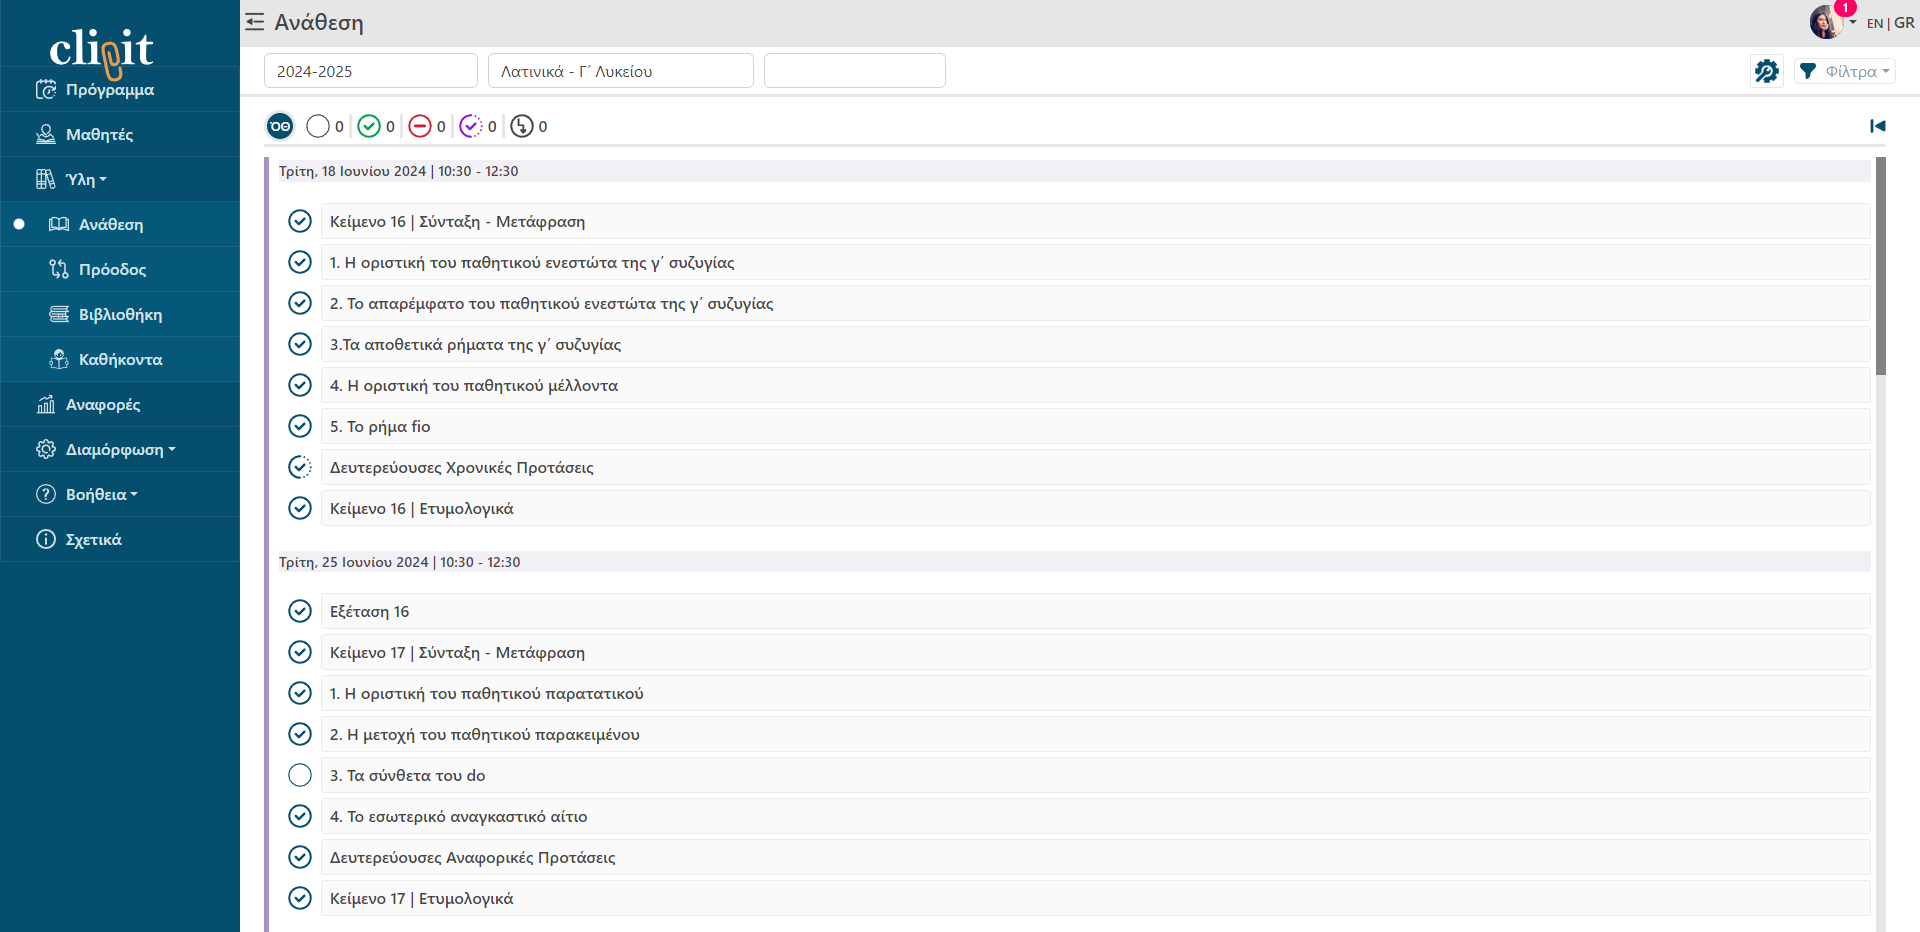Filter by clock pending status icon

pos(521,126)
